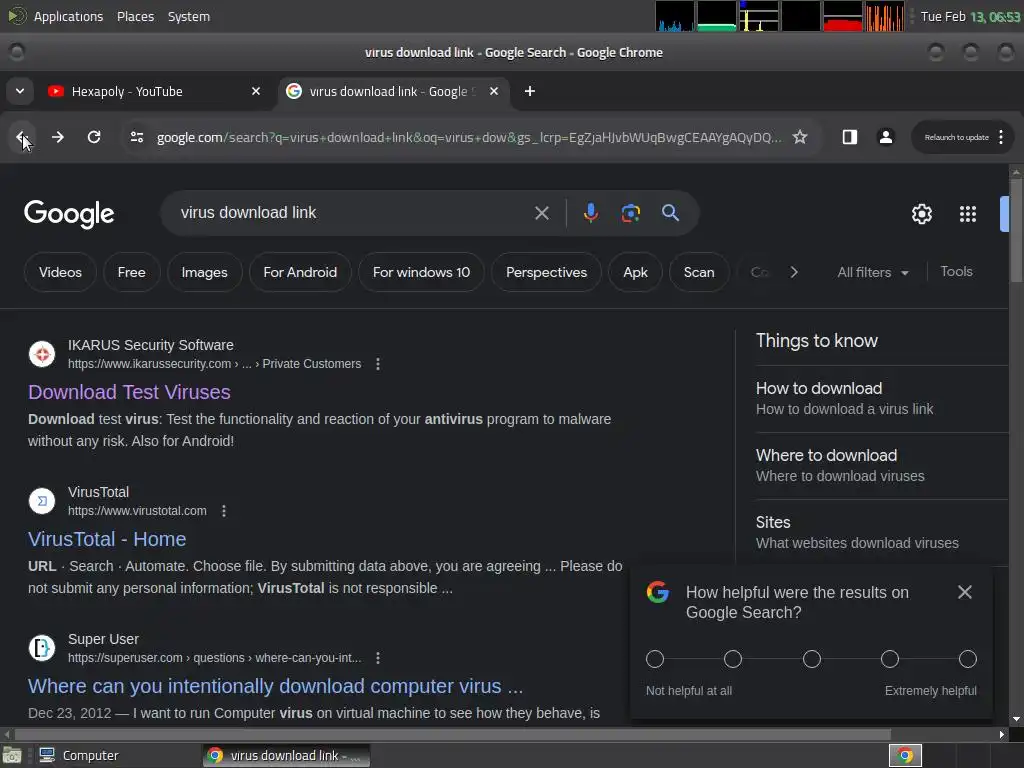Open VirusTotal - Home link
Screen dimensions: 1024x768
[x=107, y=539]
